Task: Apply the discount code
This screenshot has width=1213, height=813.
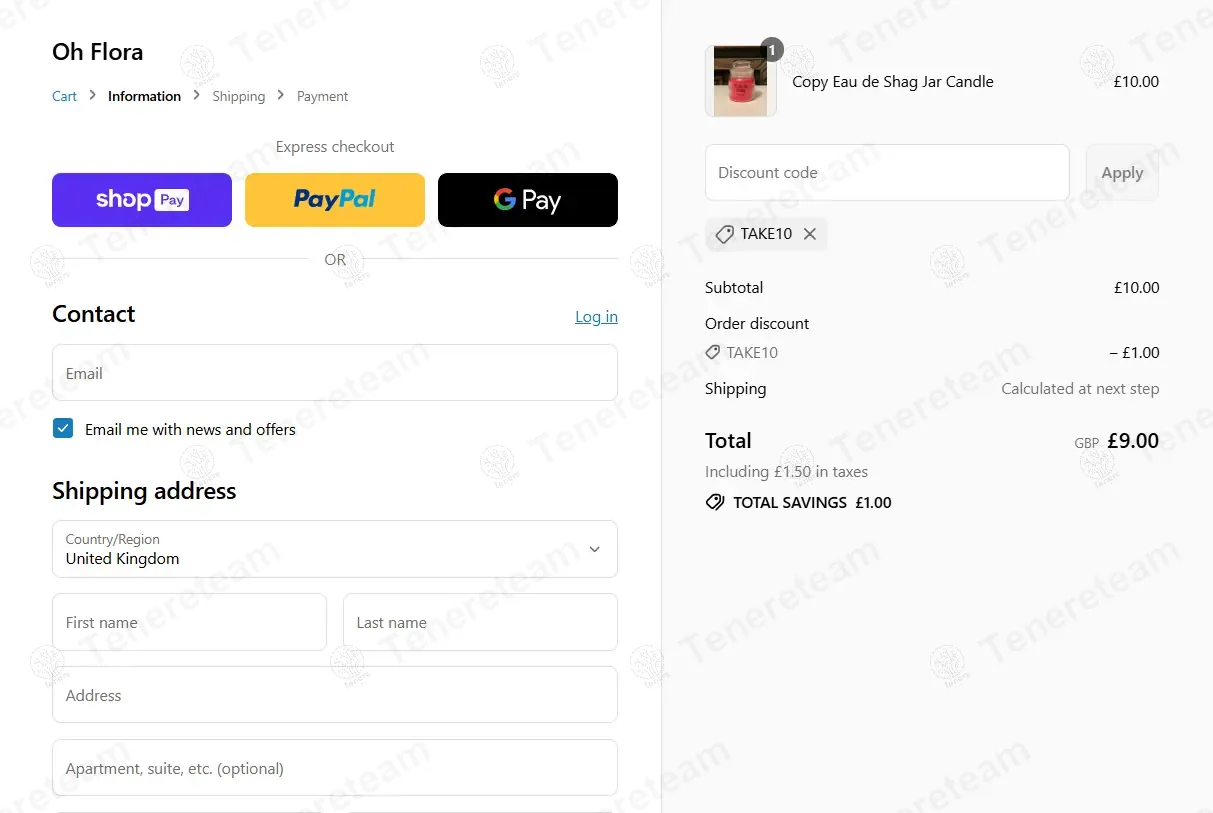Action: [1122, 172]
